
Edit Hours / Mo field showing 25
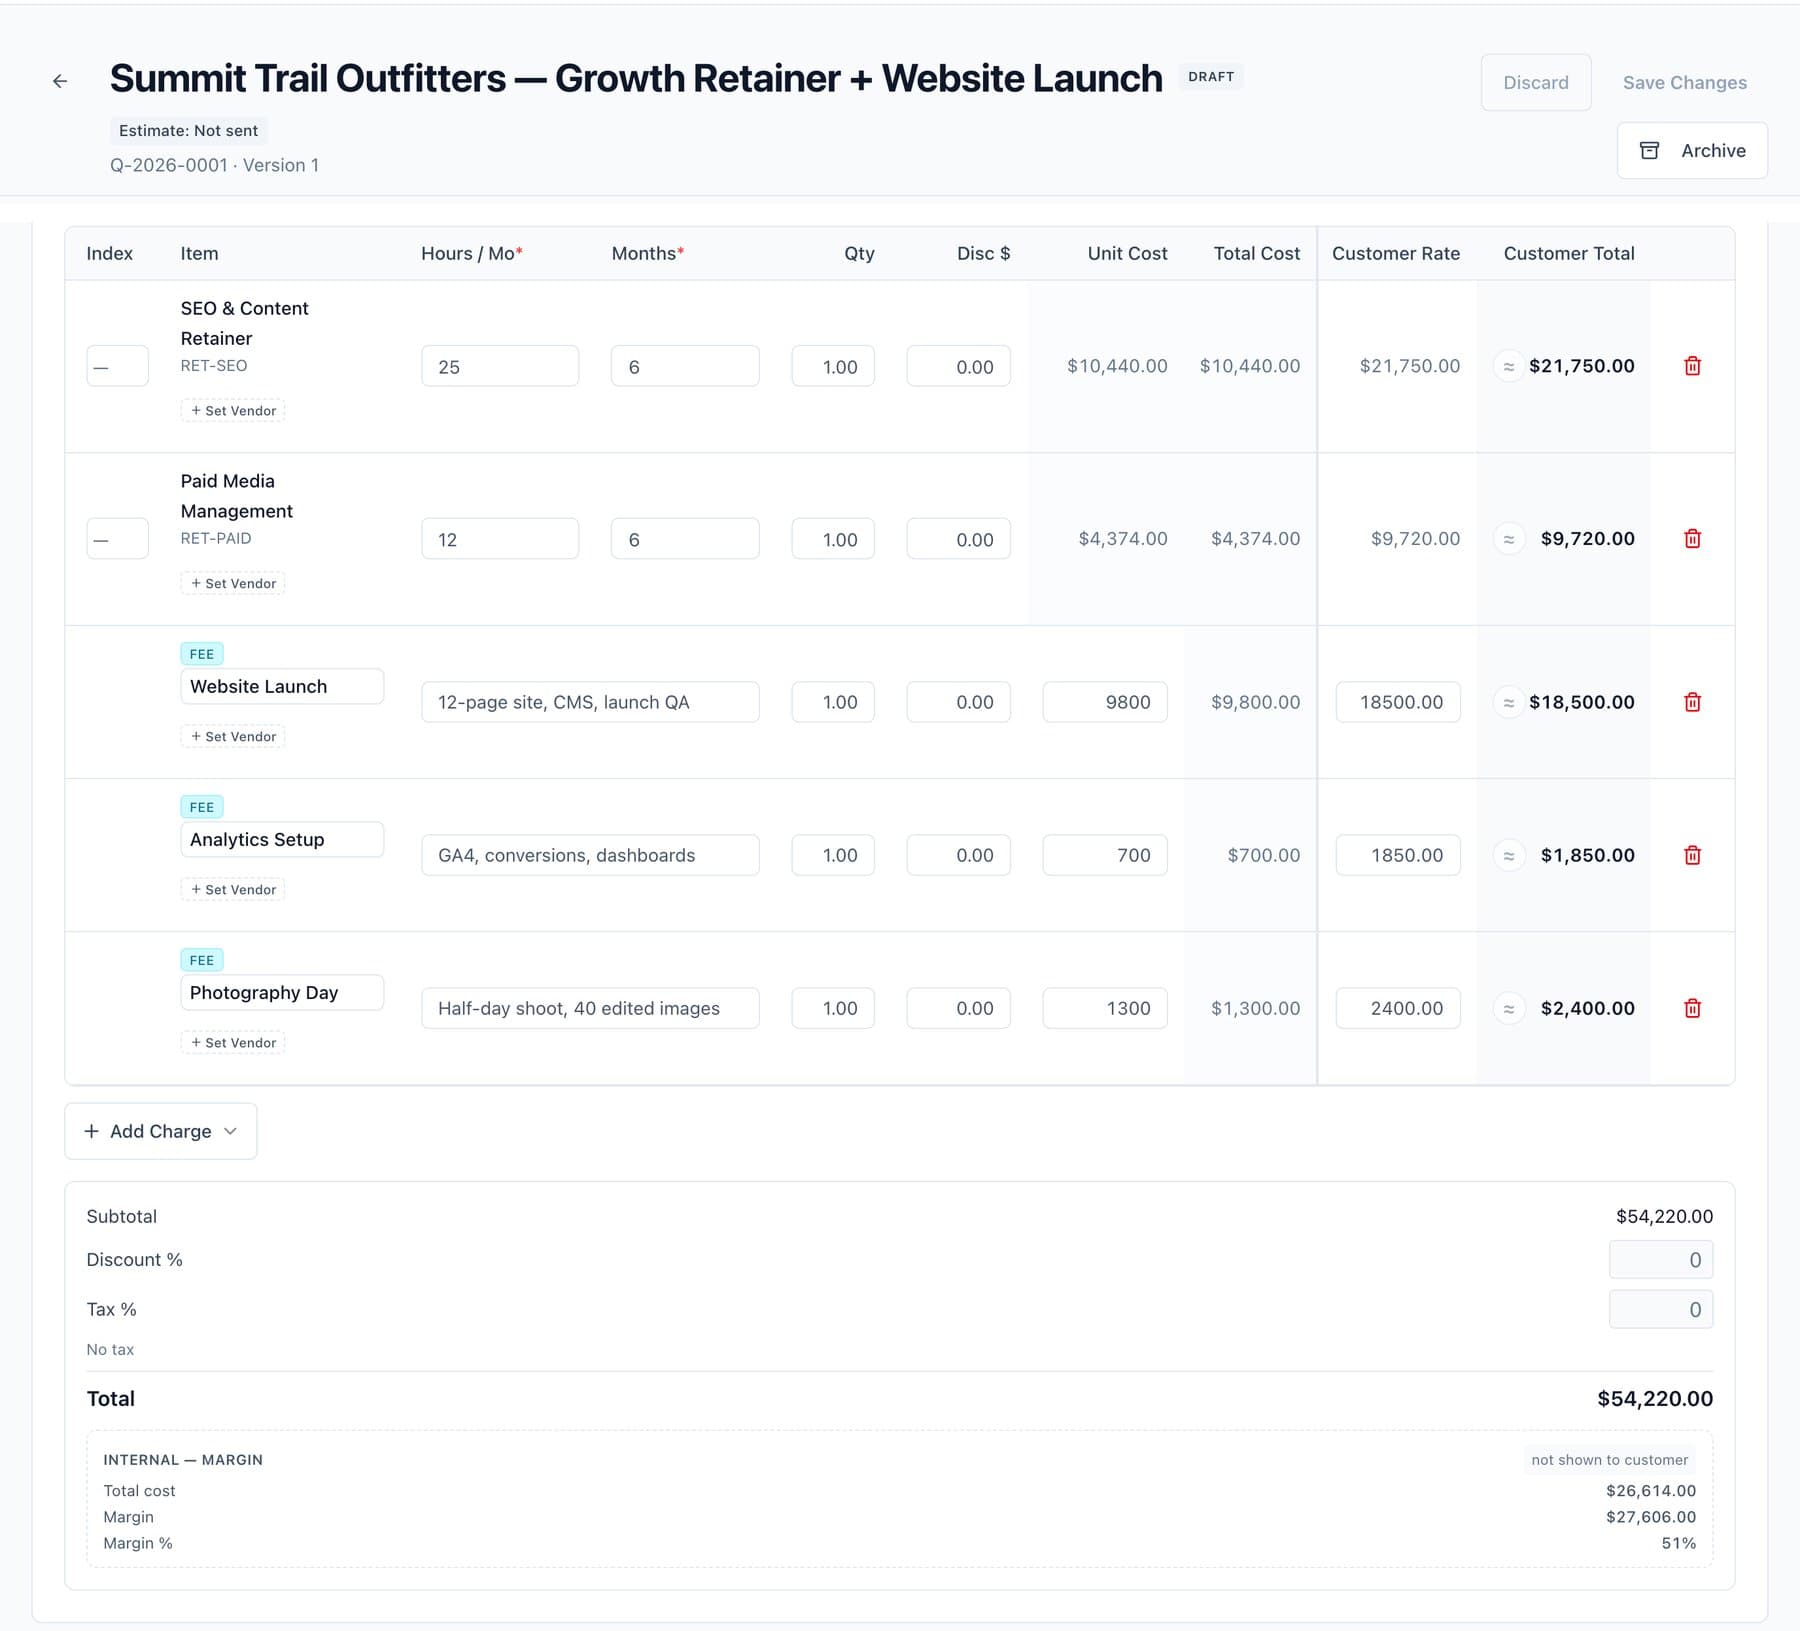point(500,366)
